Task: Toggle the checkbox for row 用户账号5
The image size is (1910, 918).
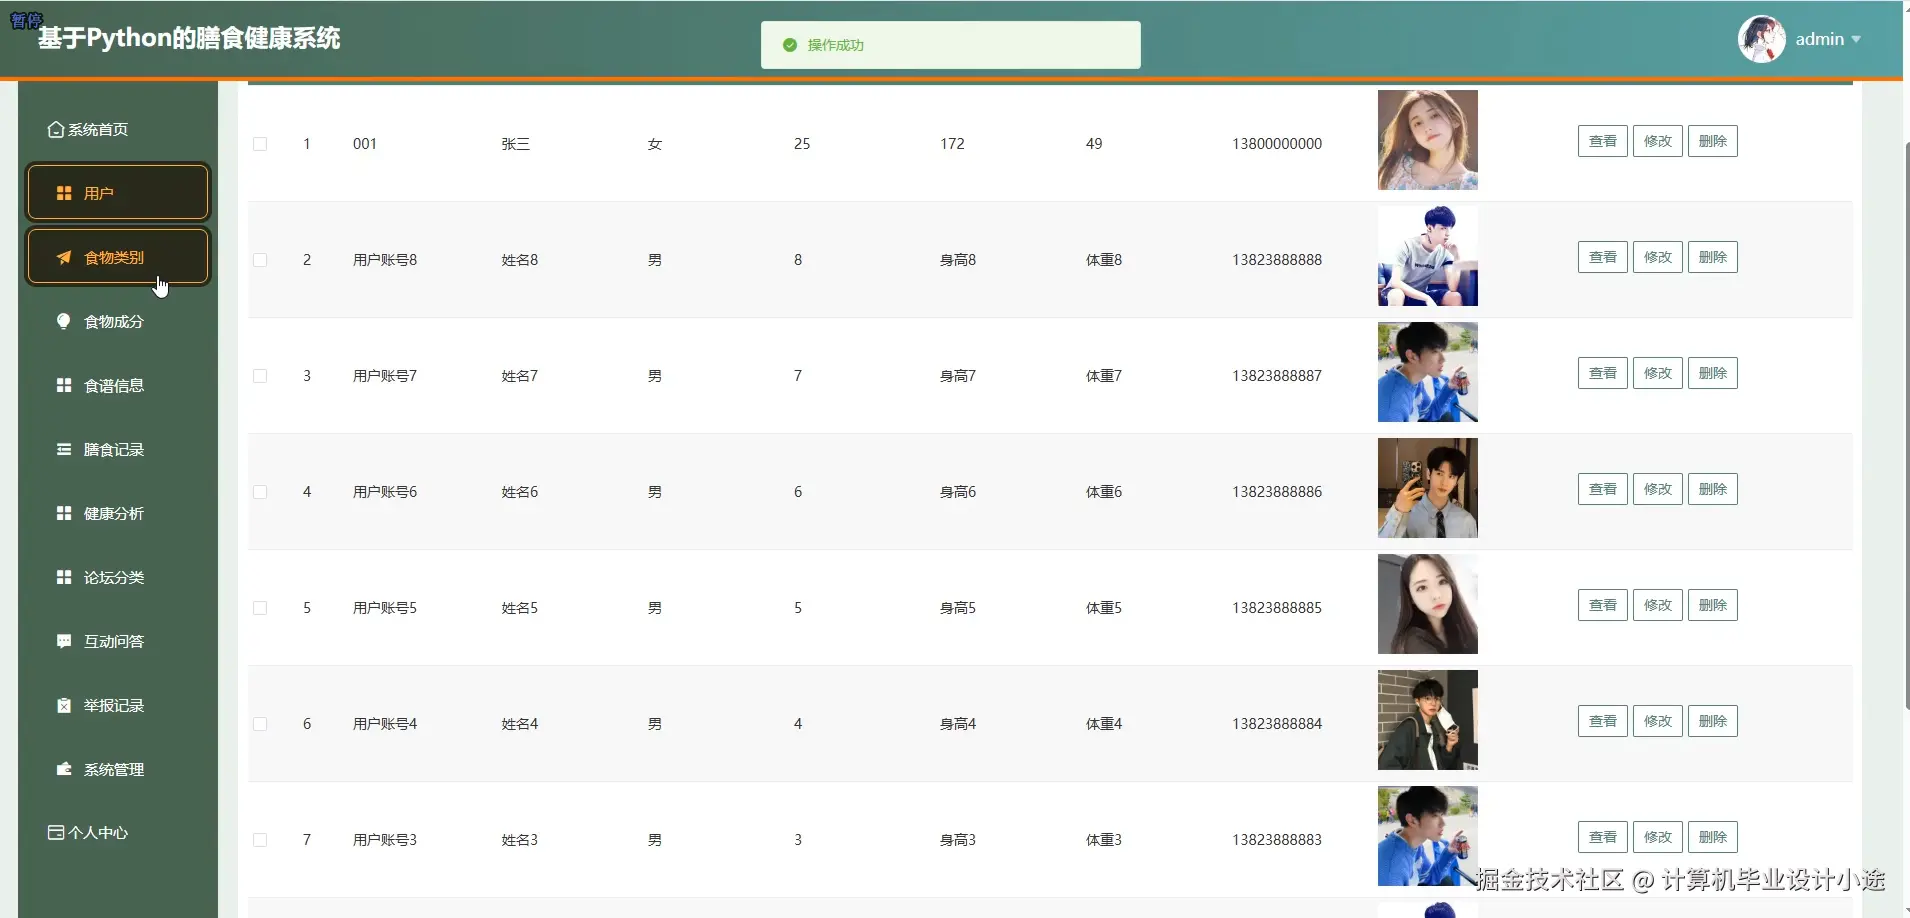Action: tap(260, 608)
